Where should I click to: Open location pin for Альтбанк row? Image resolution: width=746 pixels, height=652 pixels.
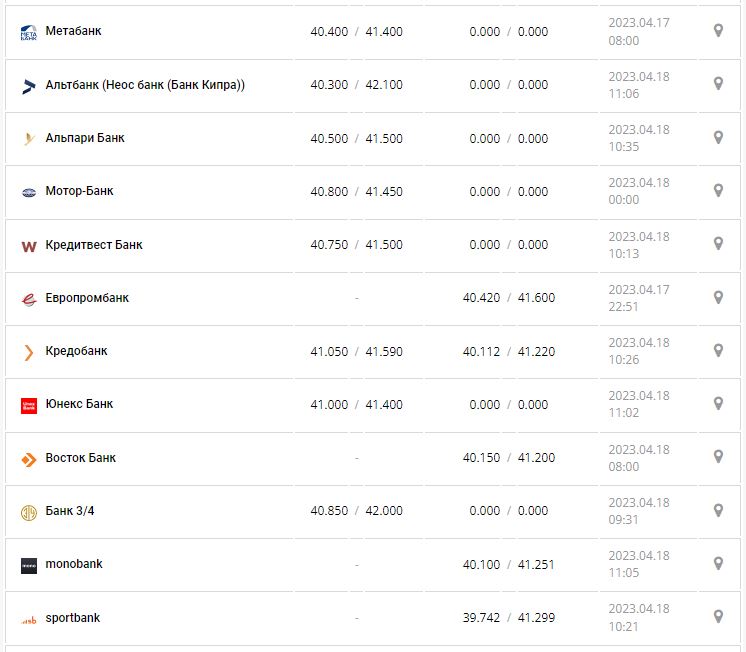tap(718, 84)
